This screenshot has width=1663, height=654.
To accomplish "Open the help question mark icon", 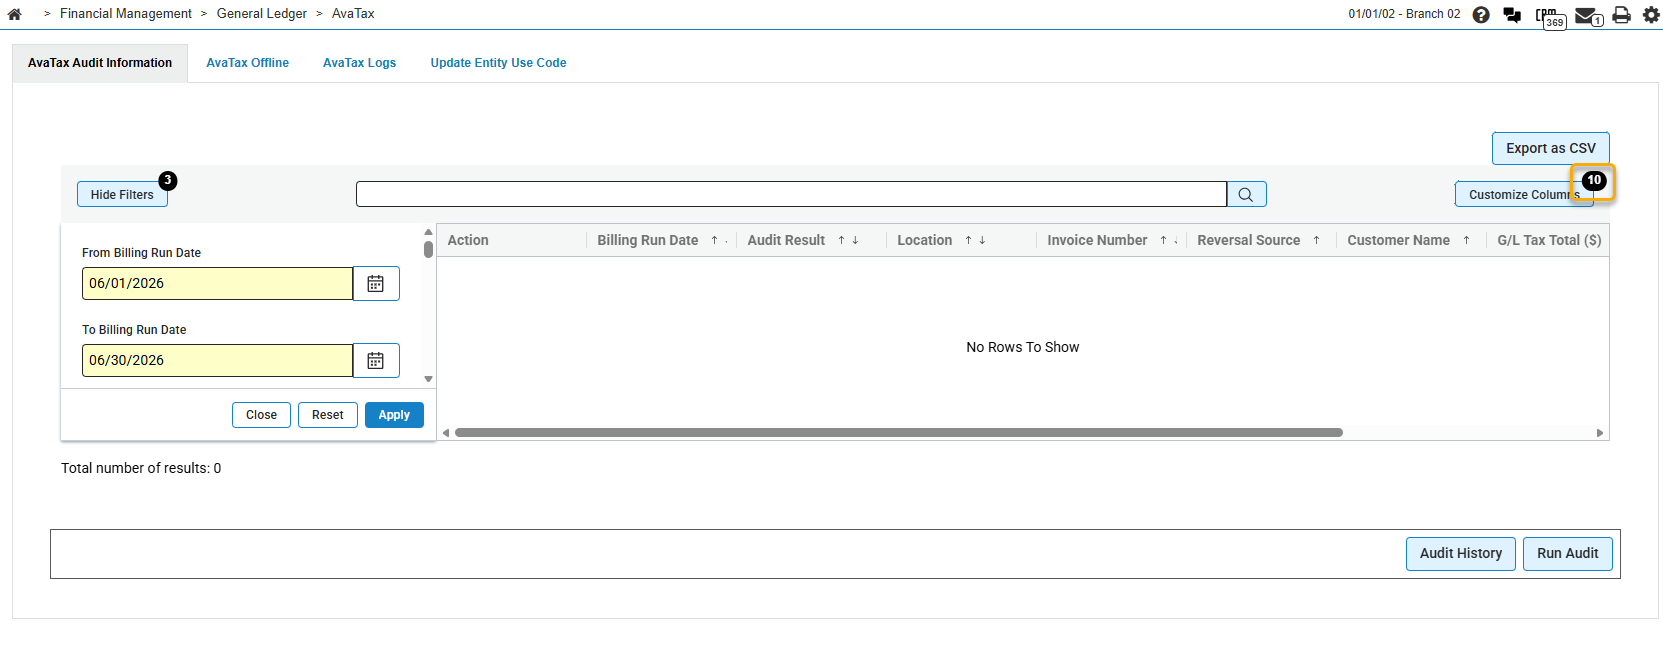I will [1481, 14].
